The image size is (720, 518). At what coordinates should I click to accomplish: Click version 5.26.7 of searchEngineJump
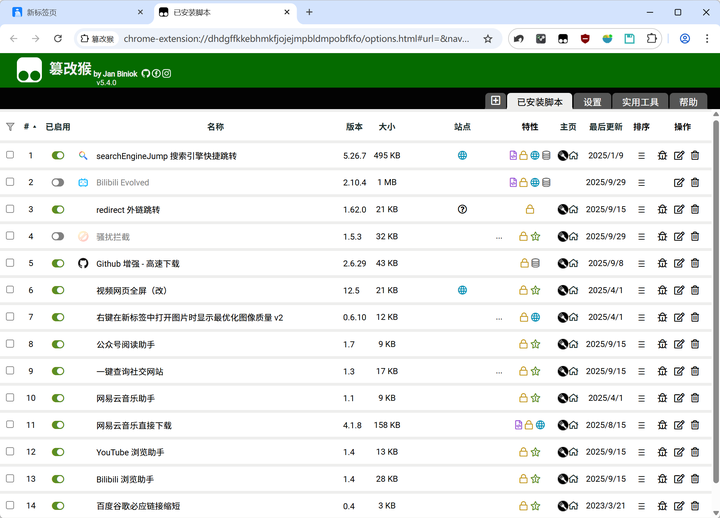point(354,156)
